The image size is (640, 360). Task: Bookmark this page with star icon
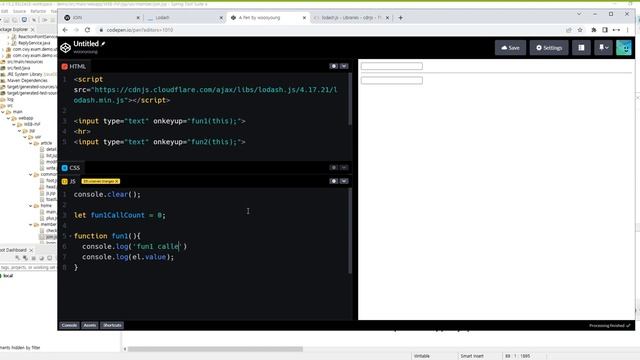tap(580, 30)
